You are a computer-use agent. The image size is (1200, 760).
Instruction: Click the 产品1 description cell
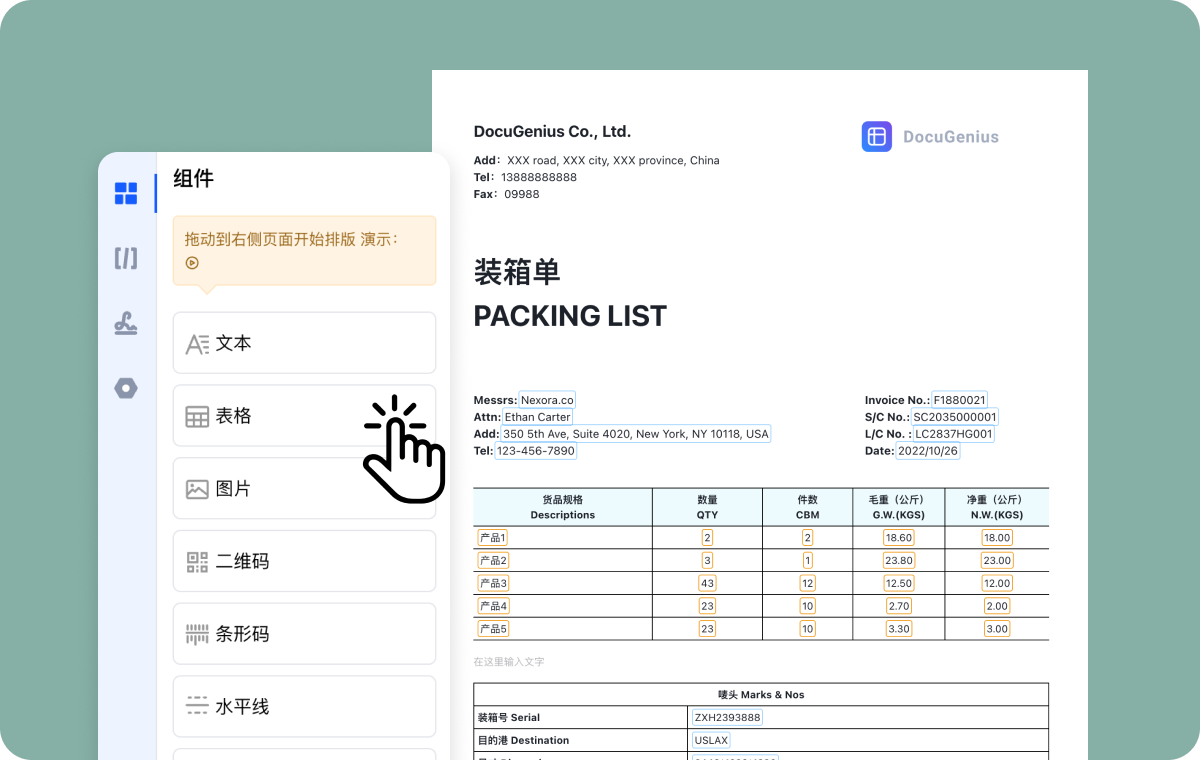click(x=493, y=537)
